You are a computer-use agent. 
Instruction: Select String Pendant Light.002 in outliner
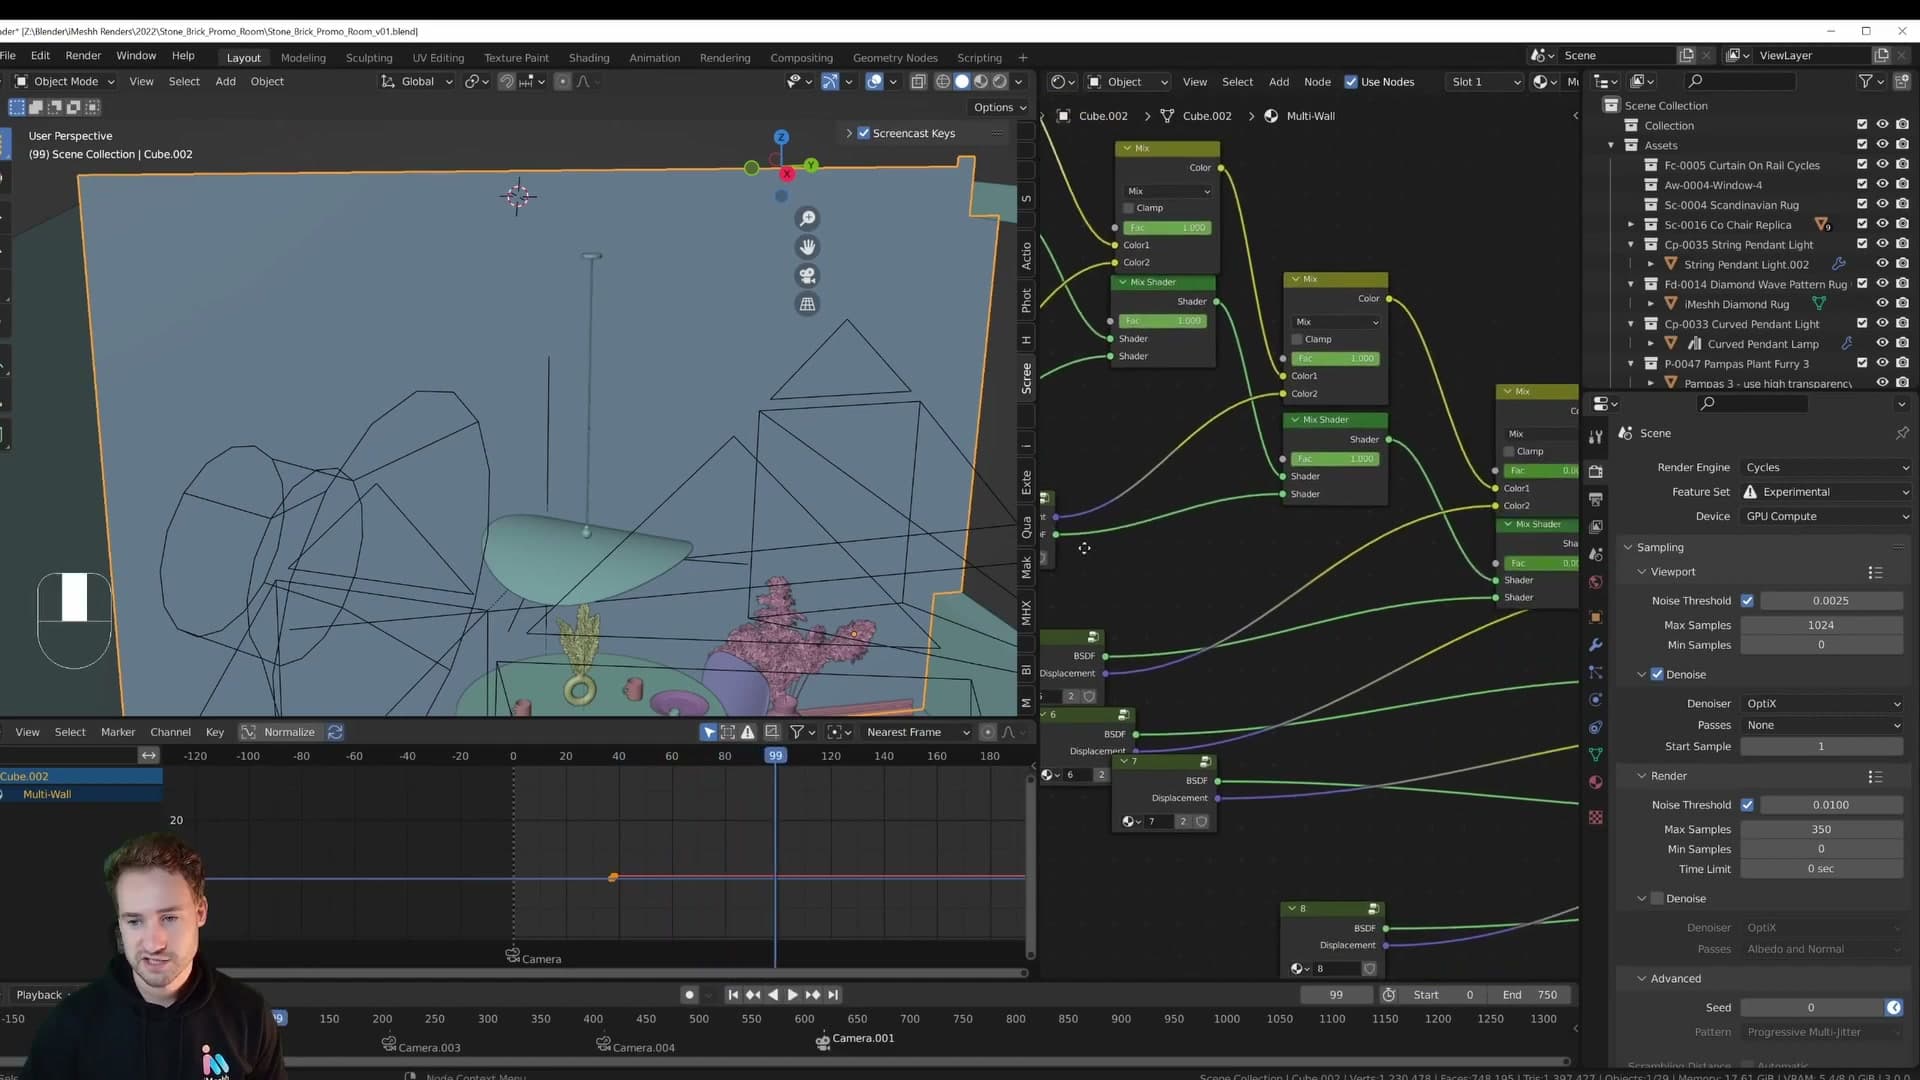[x=1746, y=265]
